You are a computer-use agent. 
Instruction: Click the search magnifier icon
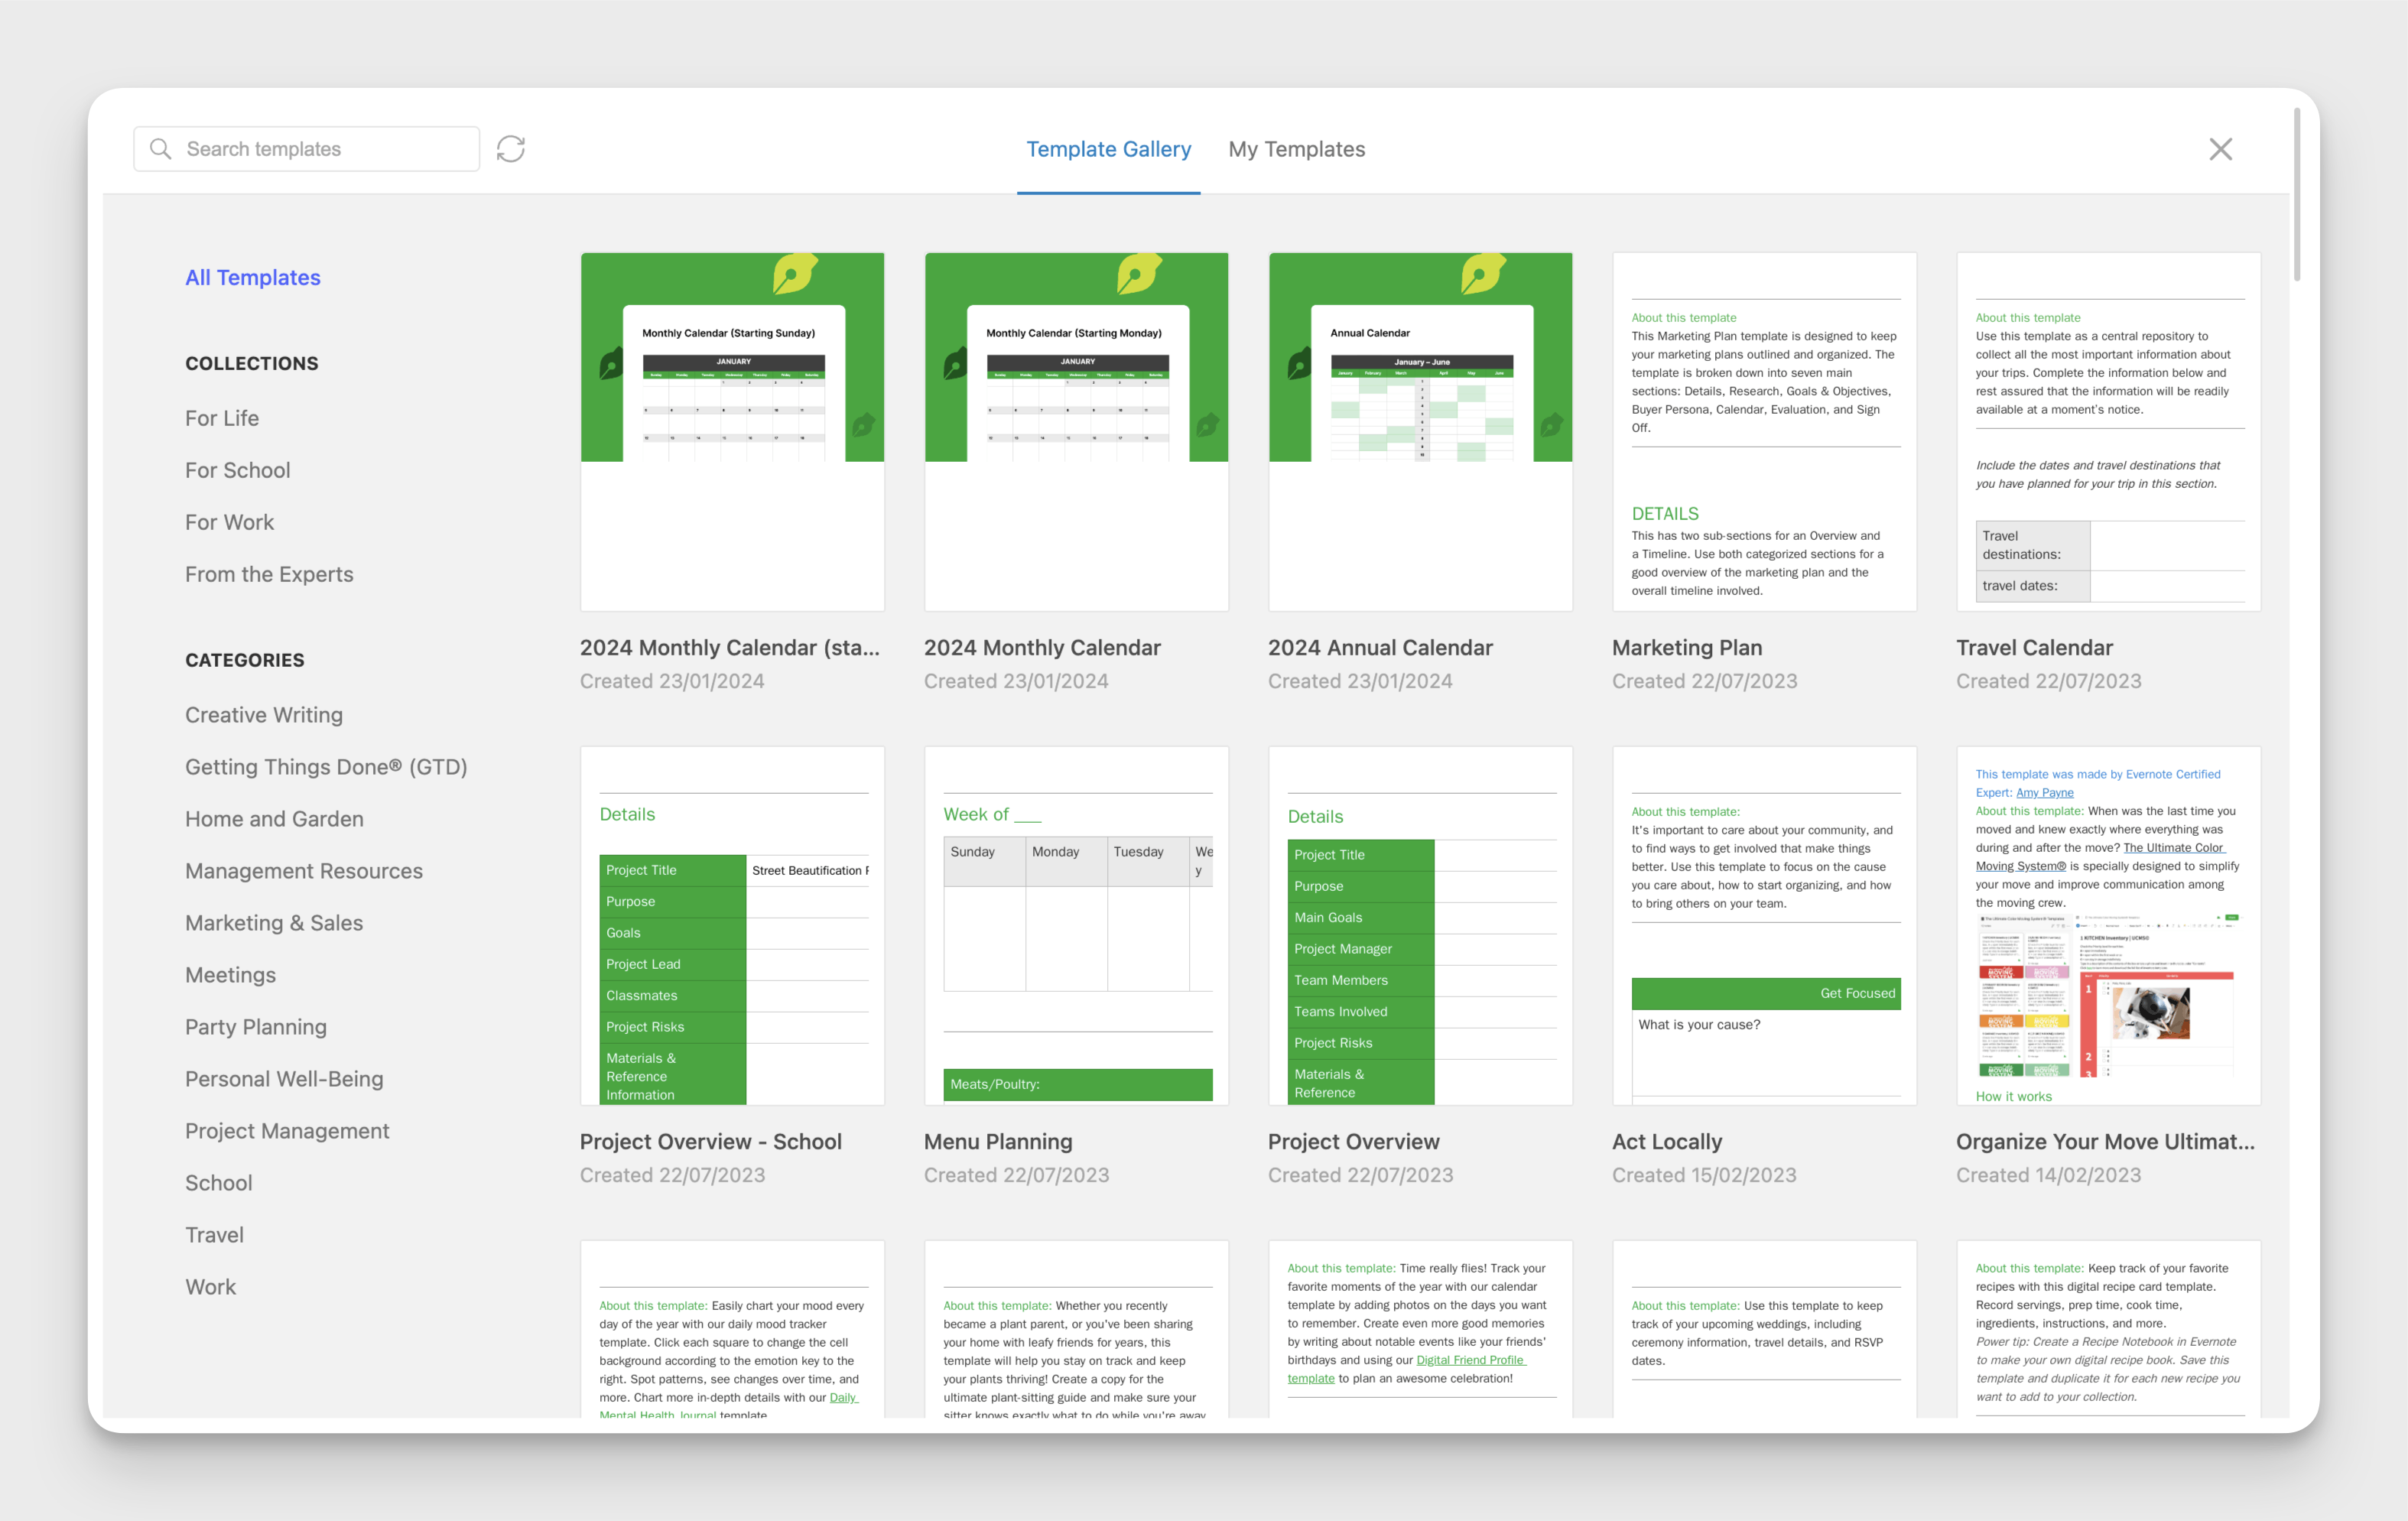pyautogui.click(x=161, y=148)
